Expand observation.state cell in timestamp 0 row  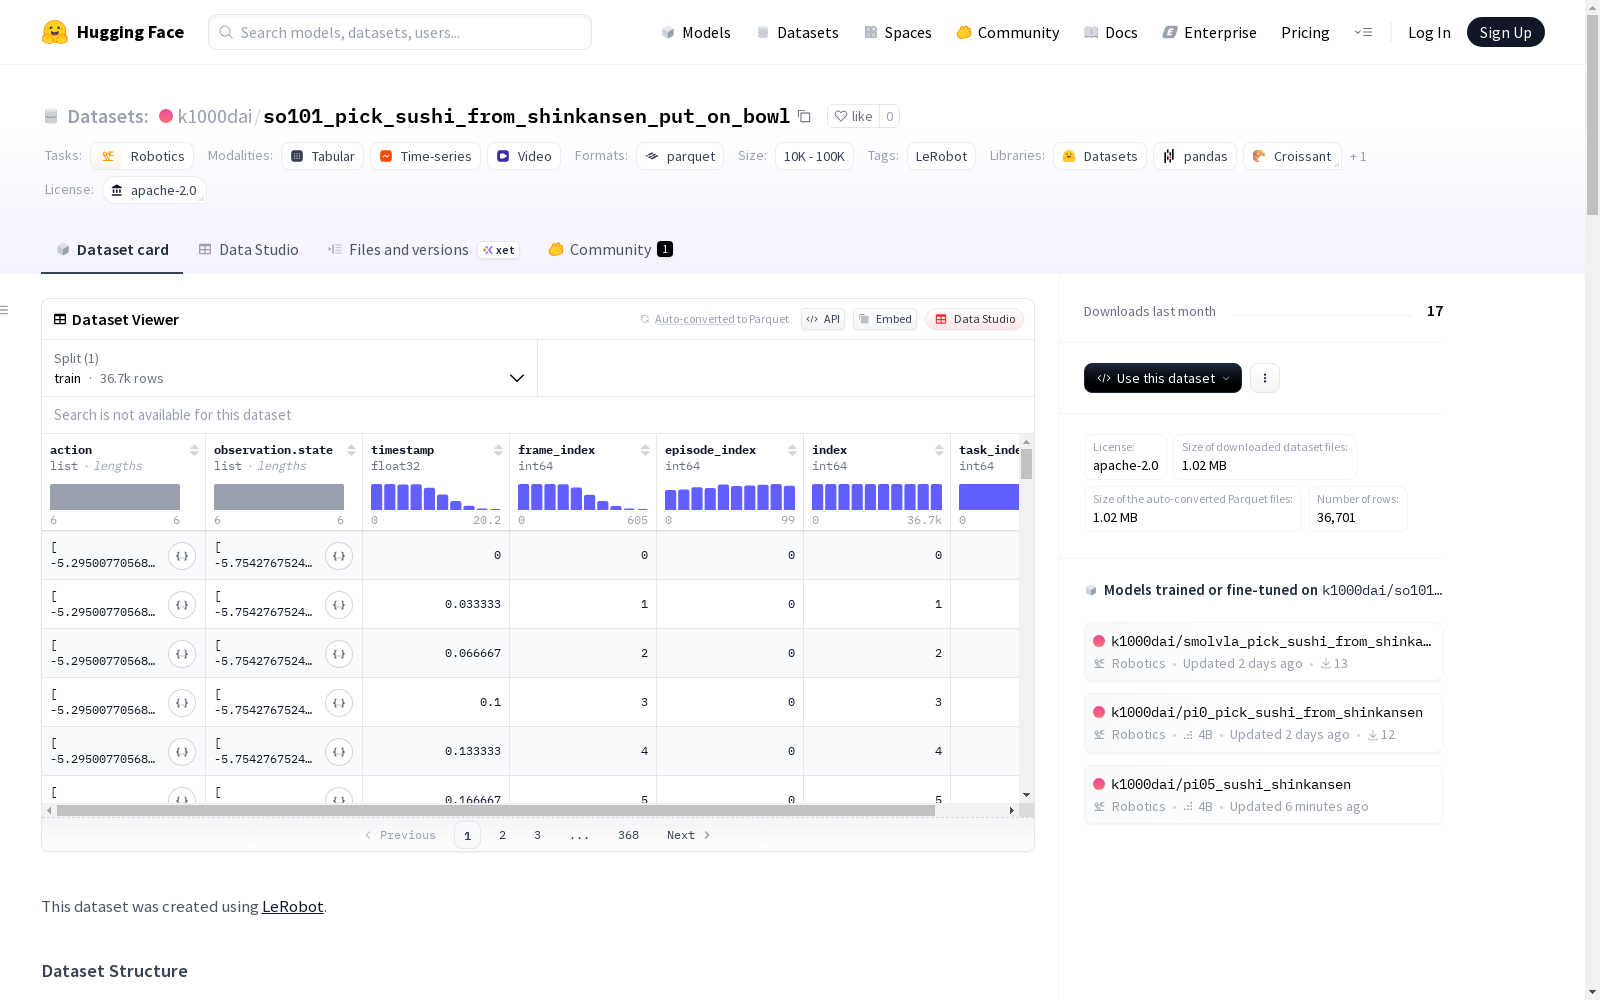339,556
